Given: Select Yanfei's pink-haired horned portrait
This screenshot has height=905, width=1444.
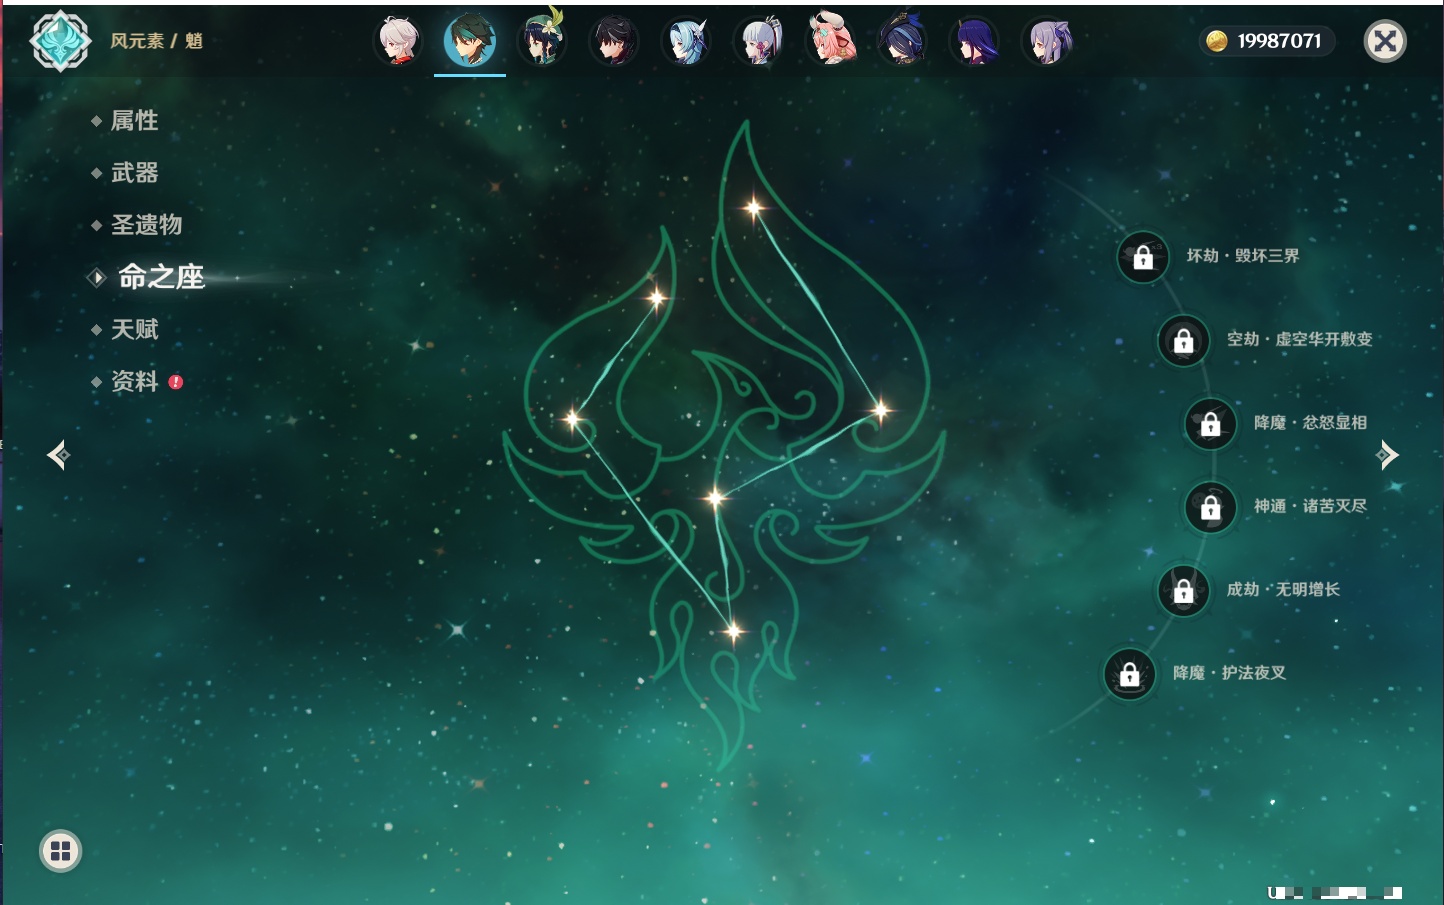Looking at the screenshot, I should pyautogui.click(x=831, y=40).
